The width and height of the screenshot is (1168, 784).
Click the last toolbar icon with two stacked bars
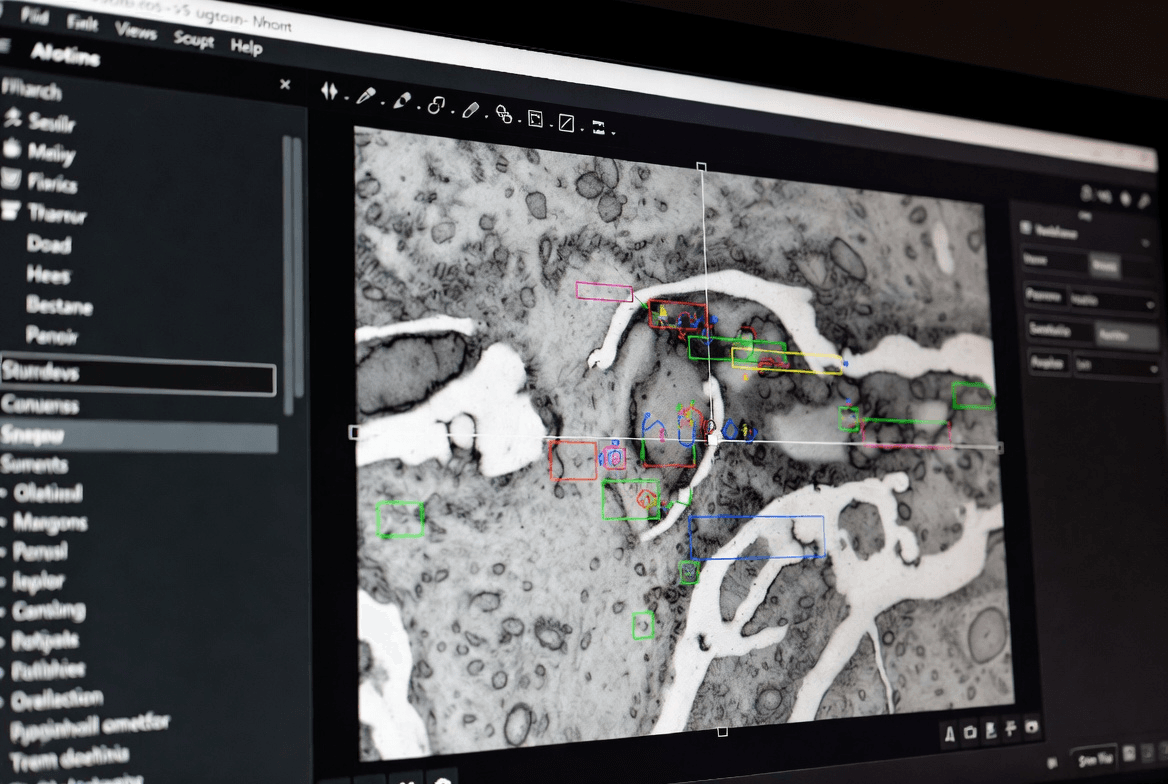tap(598, 127)
